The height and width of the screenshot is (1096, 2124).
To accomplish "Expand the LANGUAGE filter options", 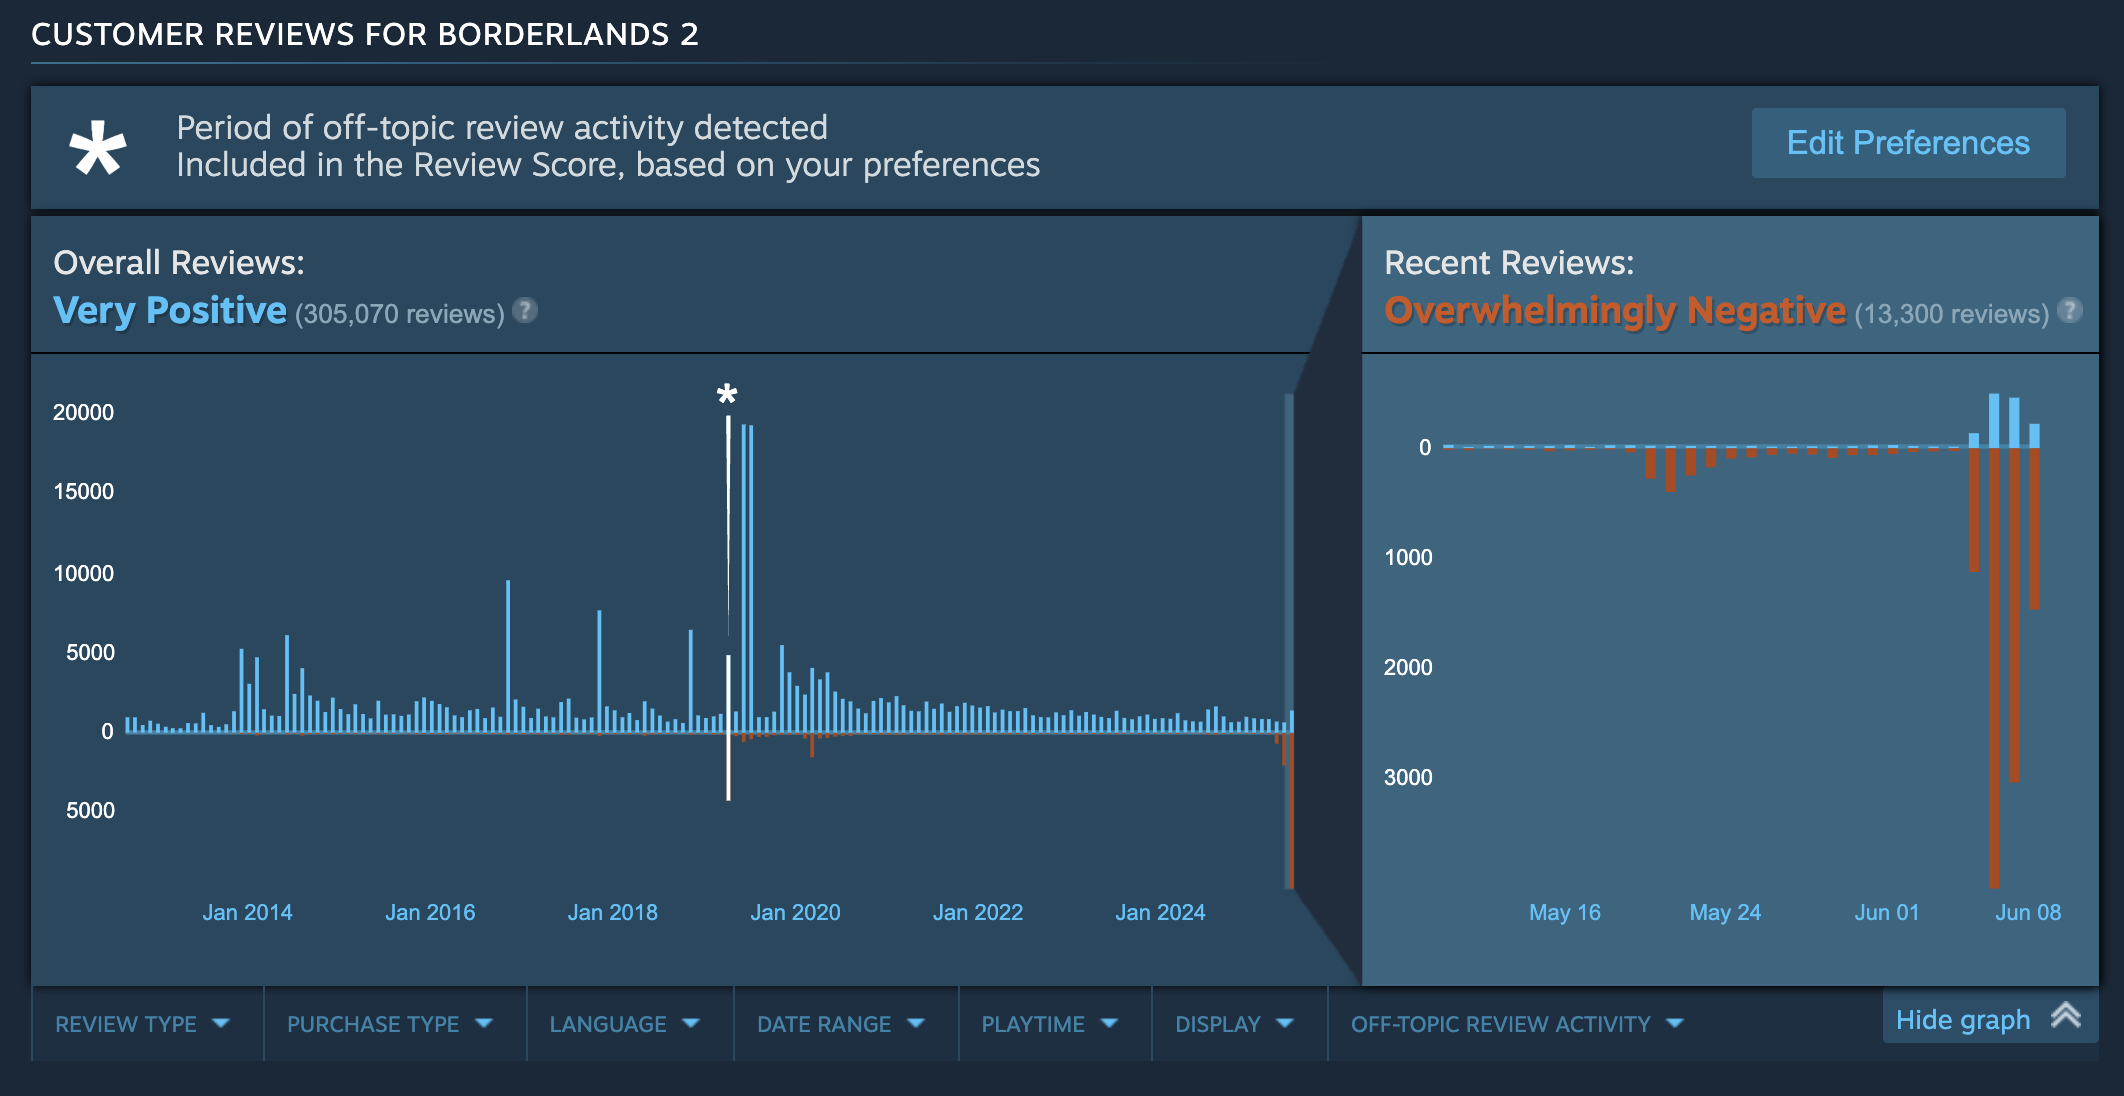I will pyautogui.click(x=621, y=1023).
